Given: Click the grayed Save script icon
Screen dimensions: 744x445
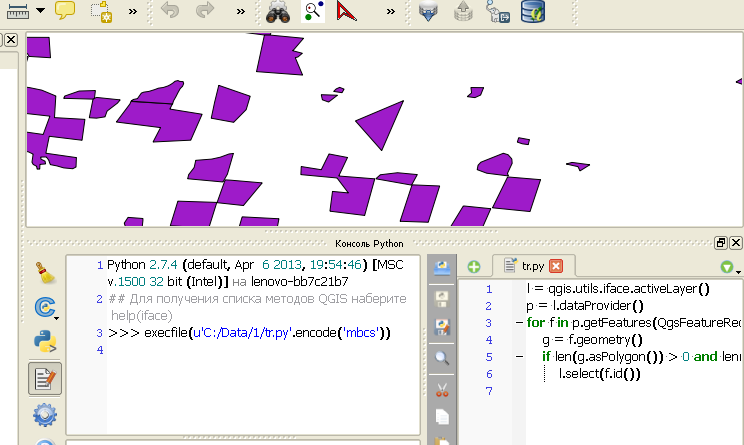Looking at the screenshot, I should (x=442, y=299).
